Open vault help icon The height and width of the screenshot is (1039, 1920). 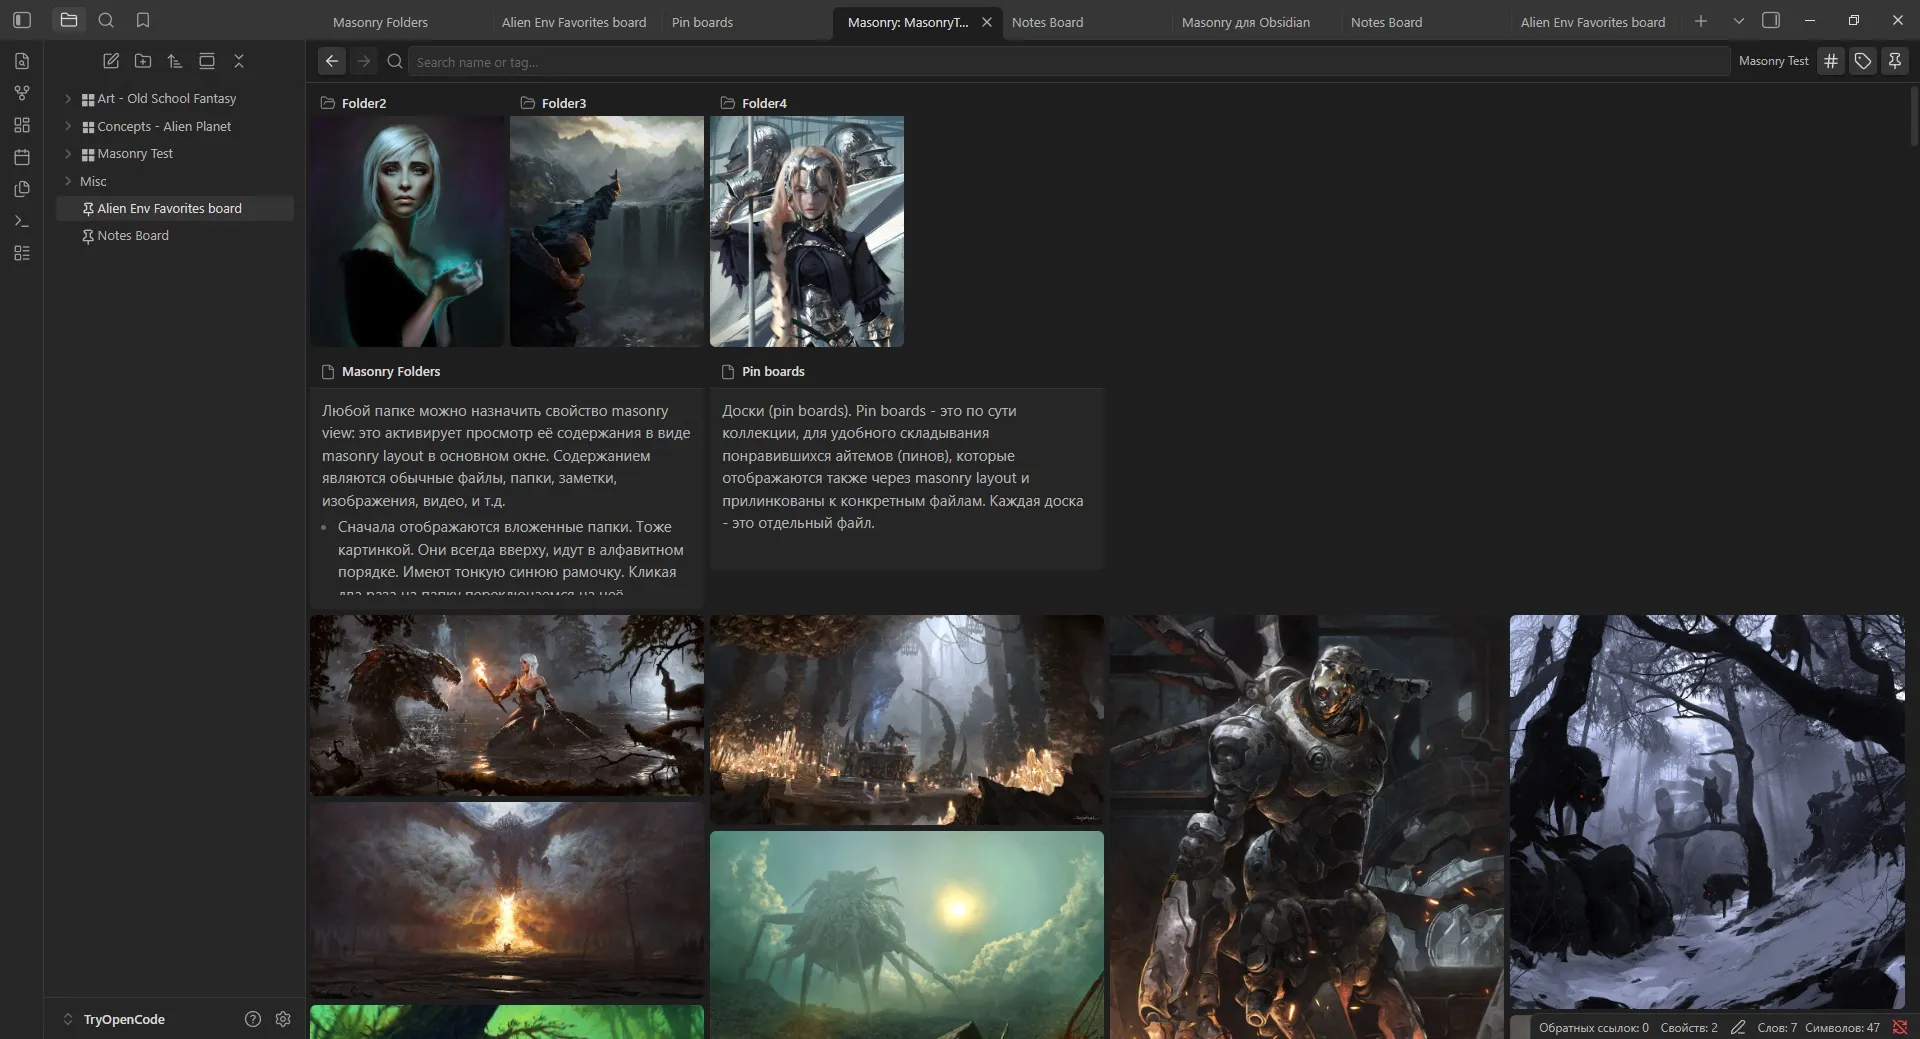tap(253, 1019)
